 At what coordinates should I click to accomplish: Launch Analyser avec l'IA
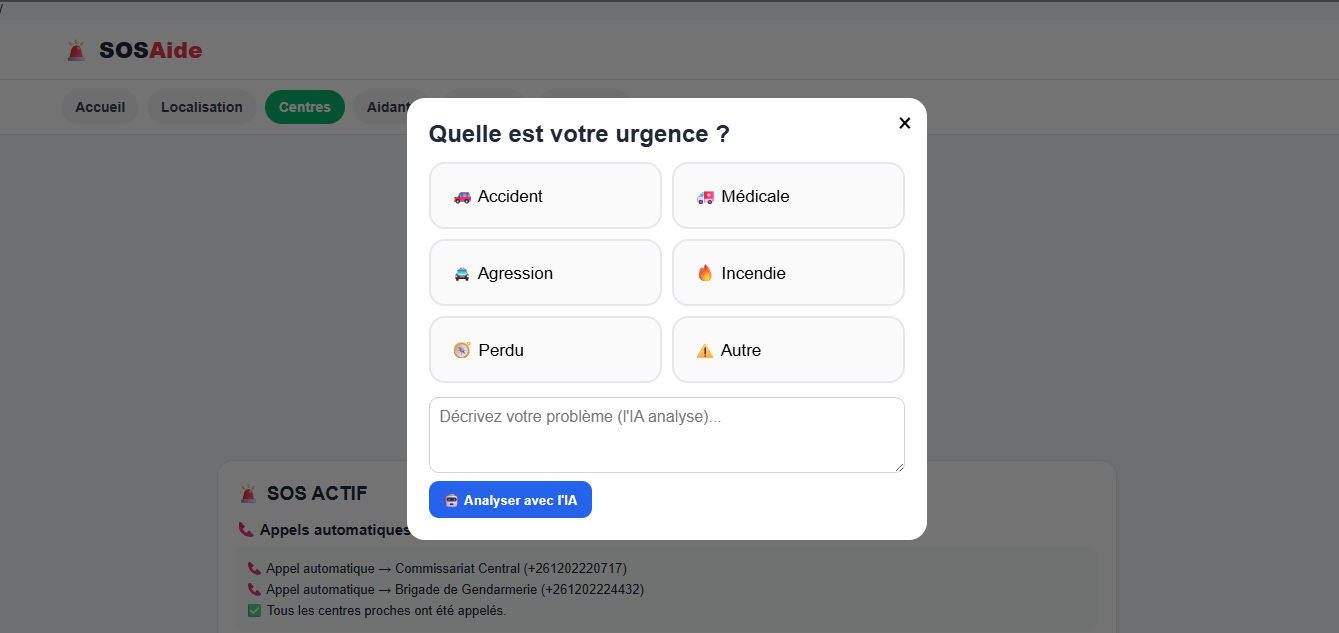click(x=510, y=500)
